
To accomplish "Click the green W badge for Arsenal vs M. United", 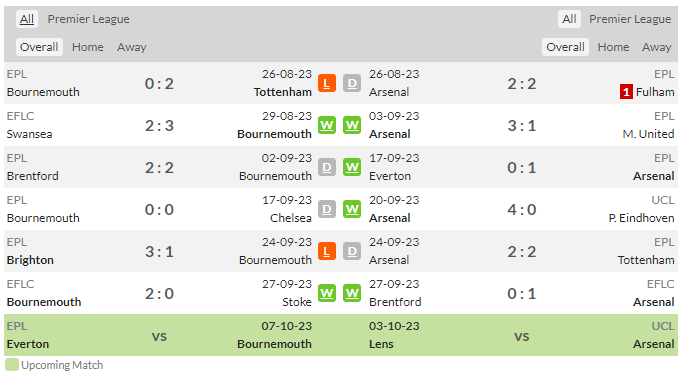I will coord(352,125).
